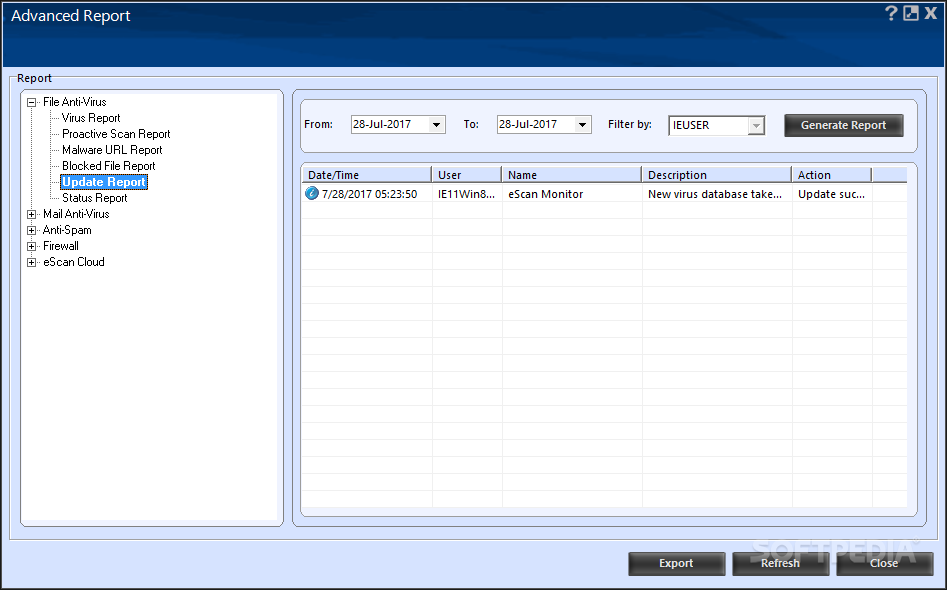Open the To date dropdown arrow
Screen dimensions: 947x590
tap(582, 125)
